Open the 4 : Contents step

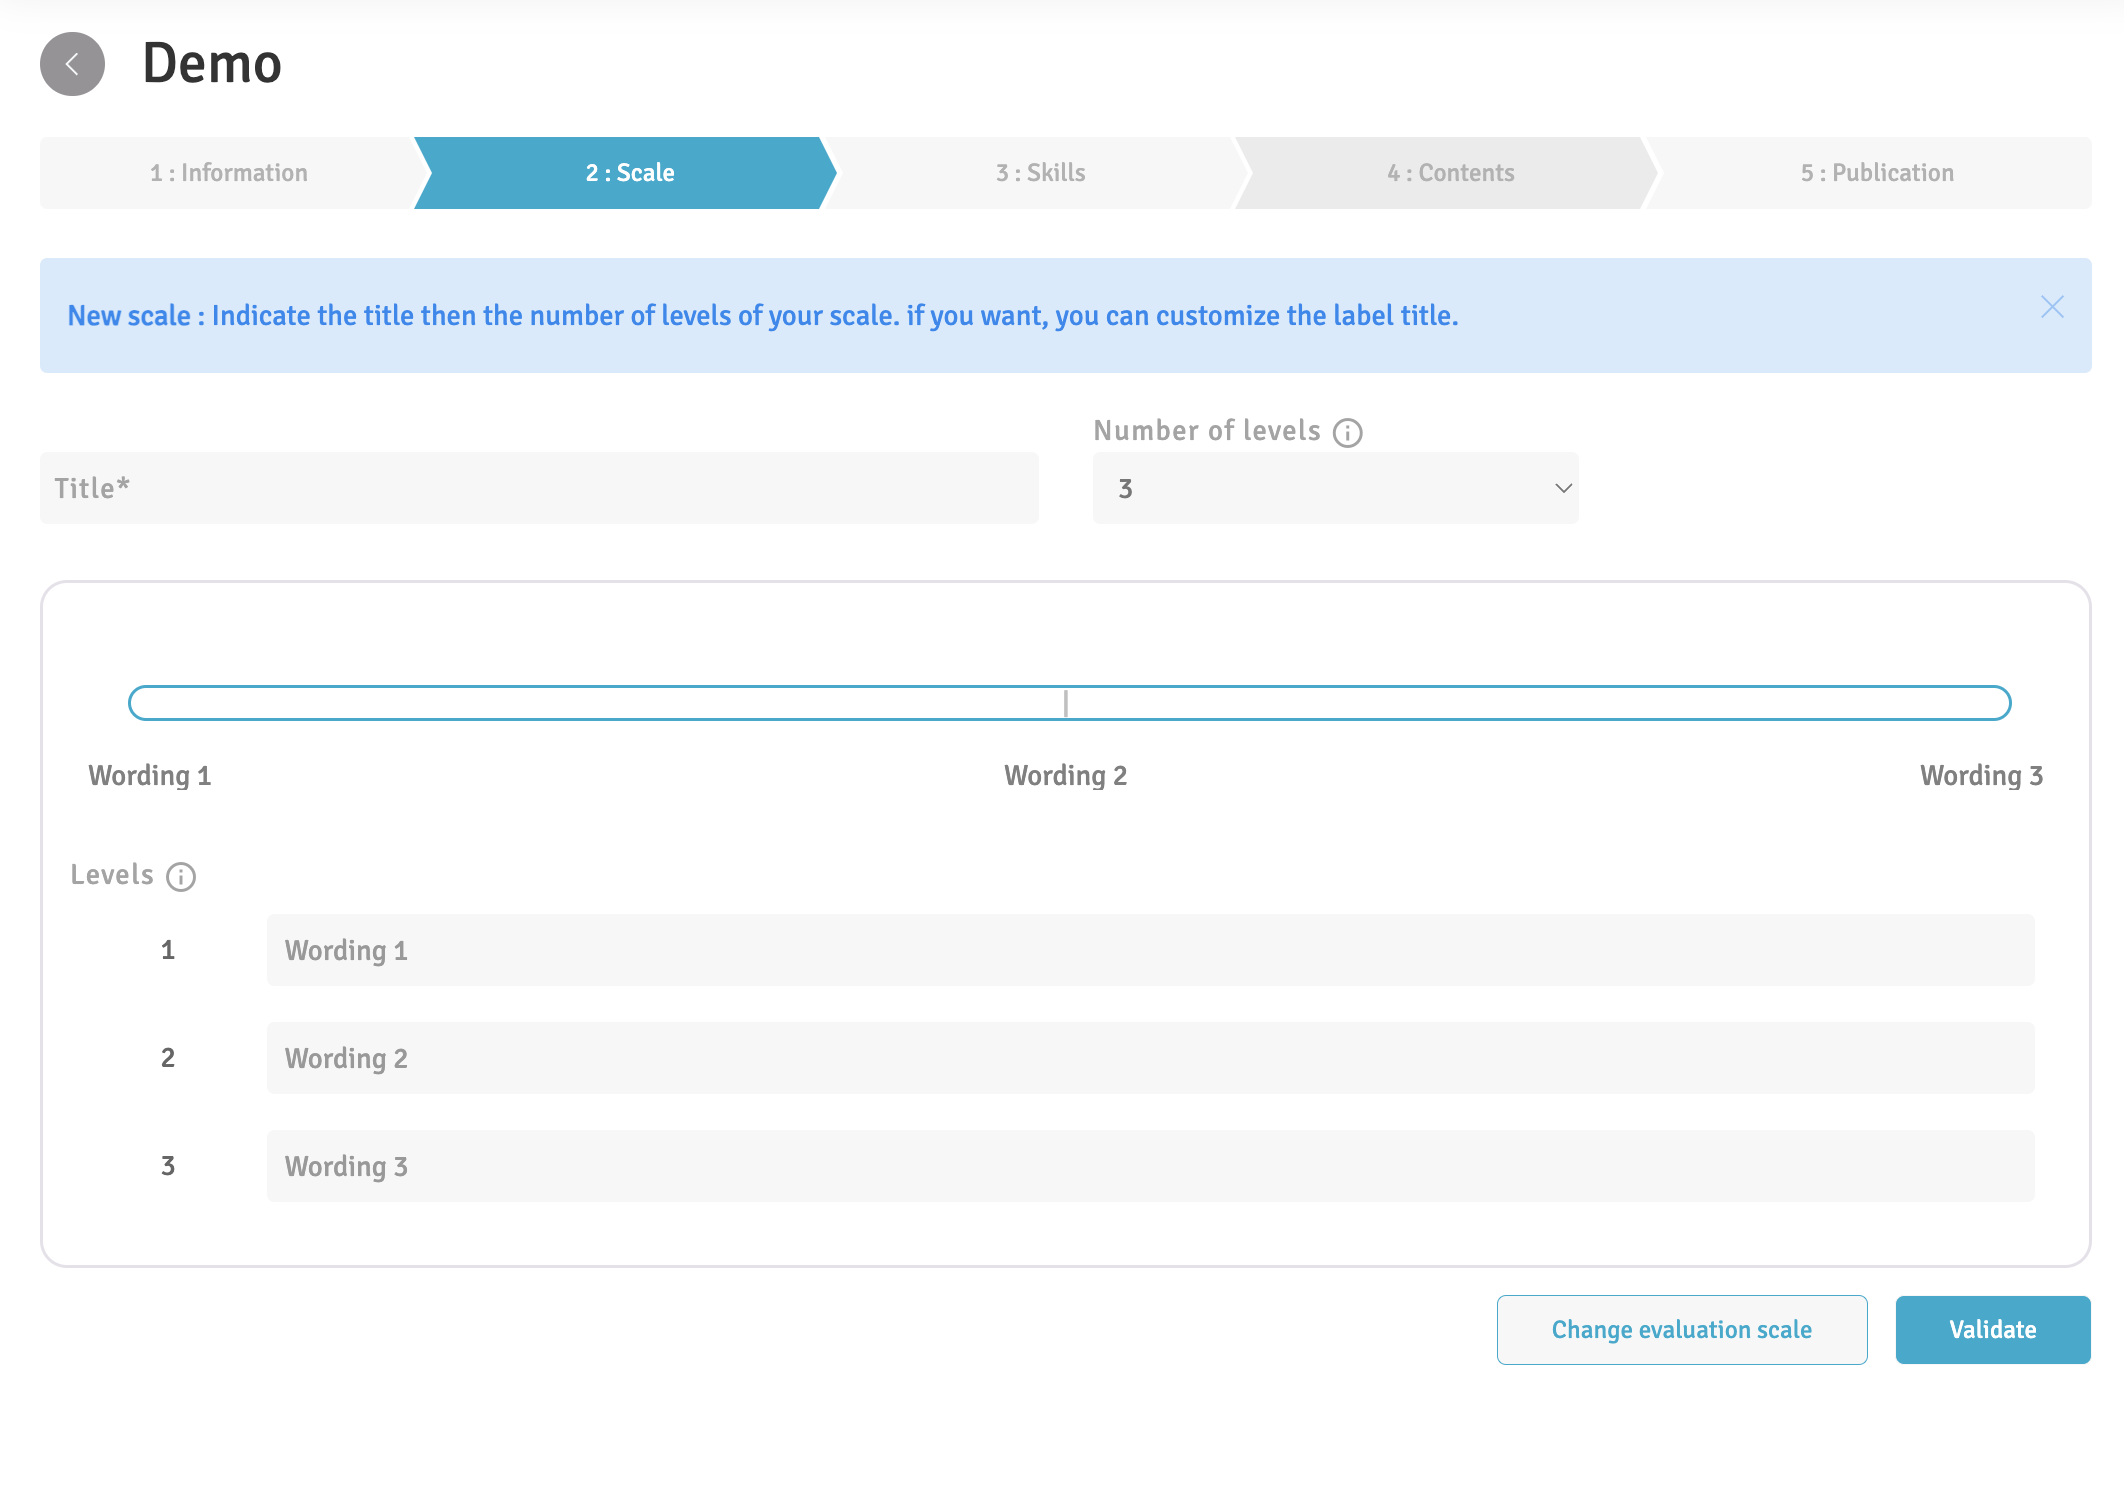click(x=1450, y=173)
